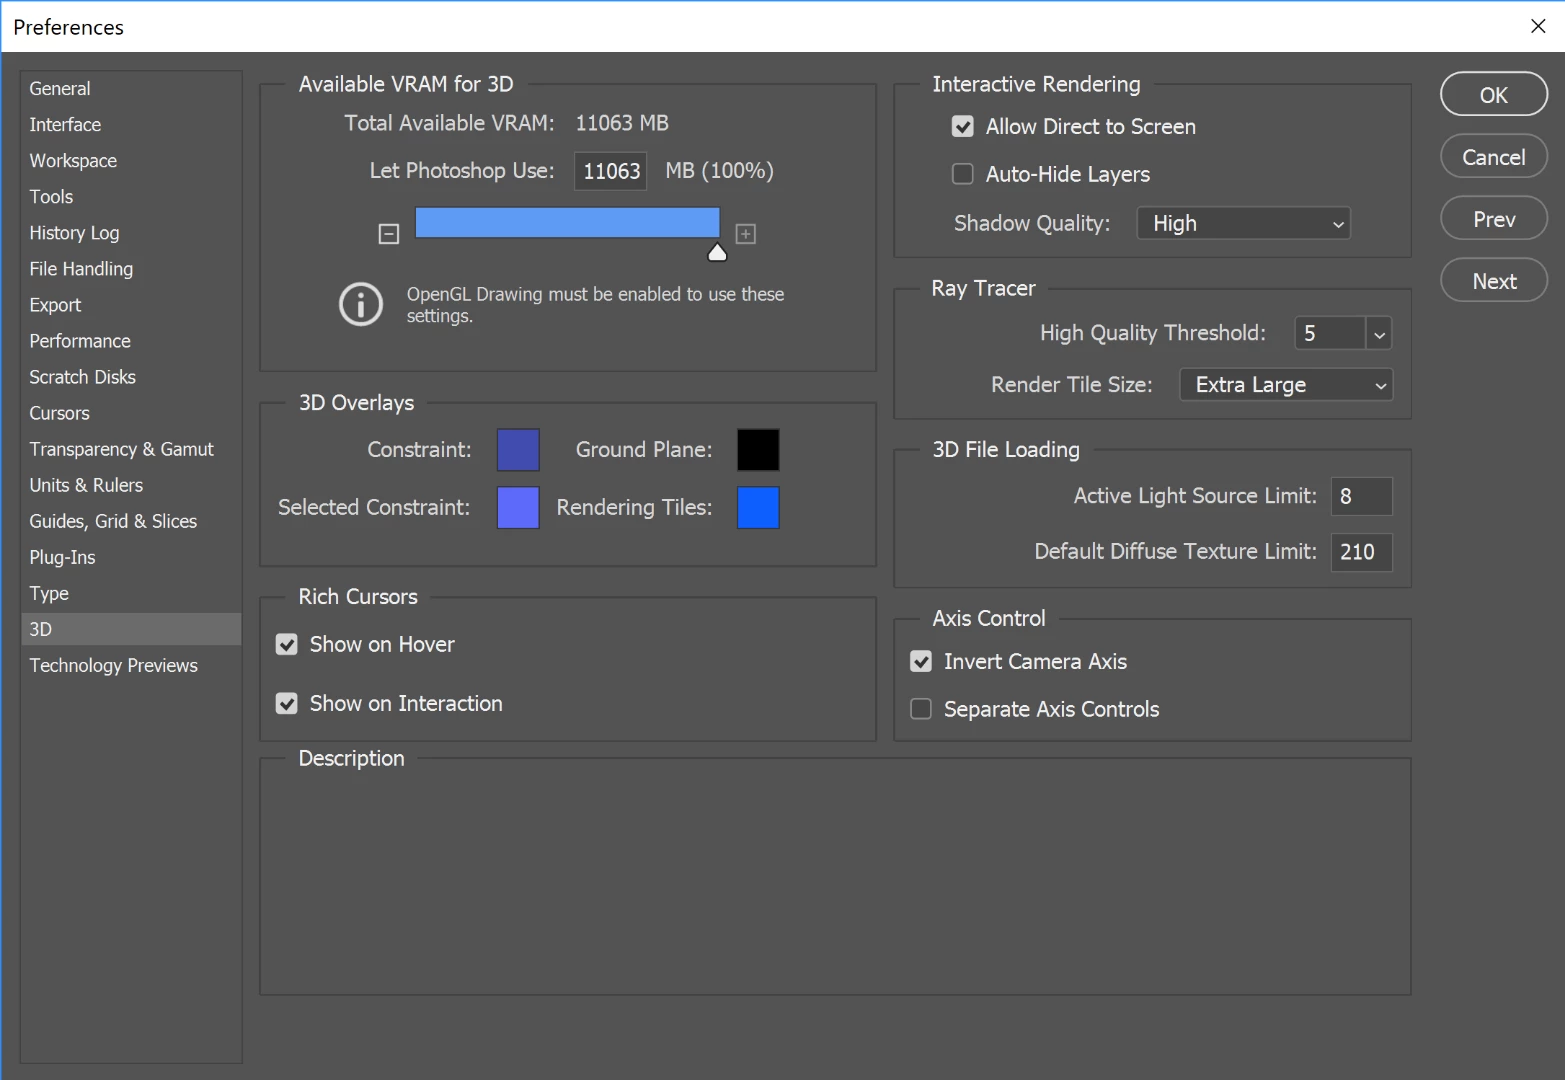Click Default Diffuse Texture Limit field
The image size is (1565, 1080).
click(x=1361, y=552)
